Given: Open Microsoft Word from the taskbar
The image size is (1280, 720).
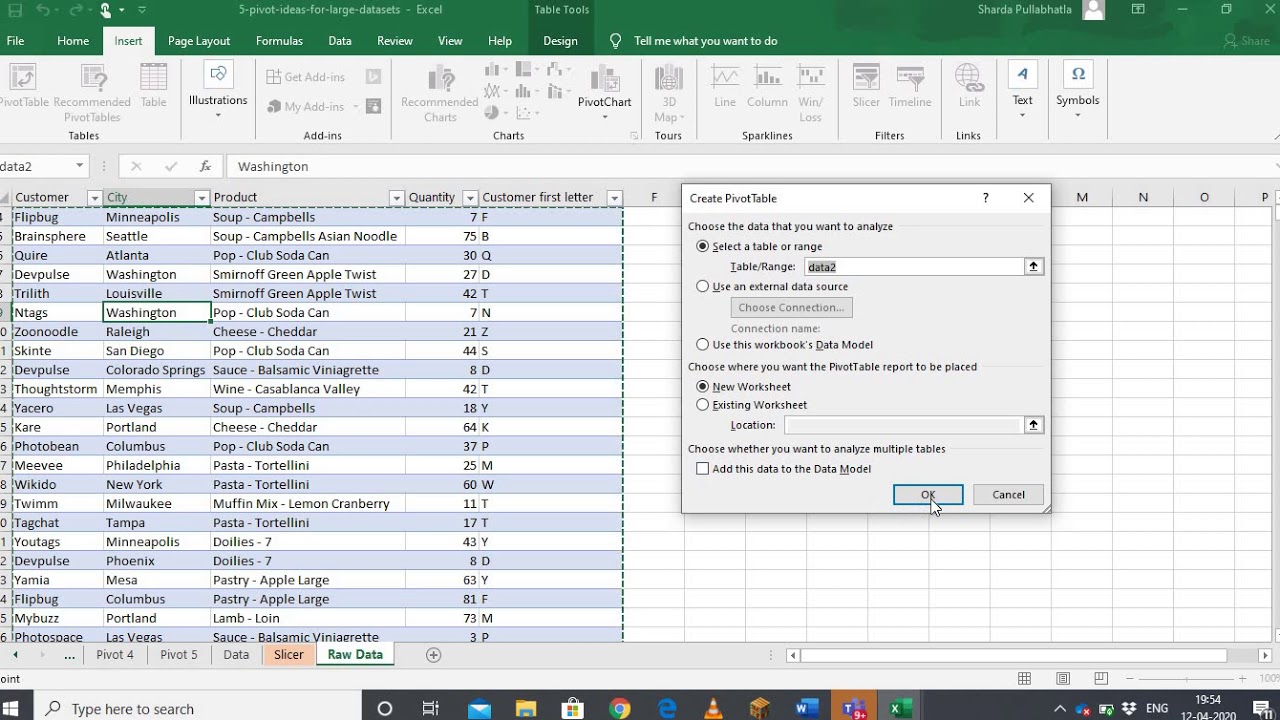Looking at the screenshot, I should (807, 709).
